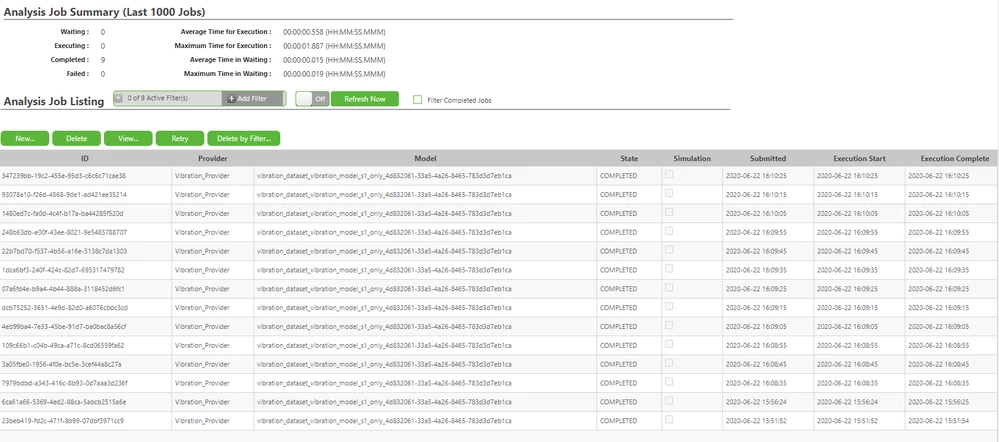Viewport: 999px width, 442px height.
Task: Click the Refresh Now button
Action: [364, 99]
